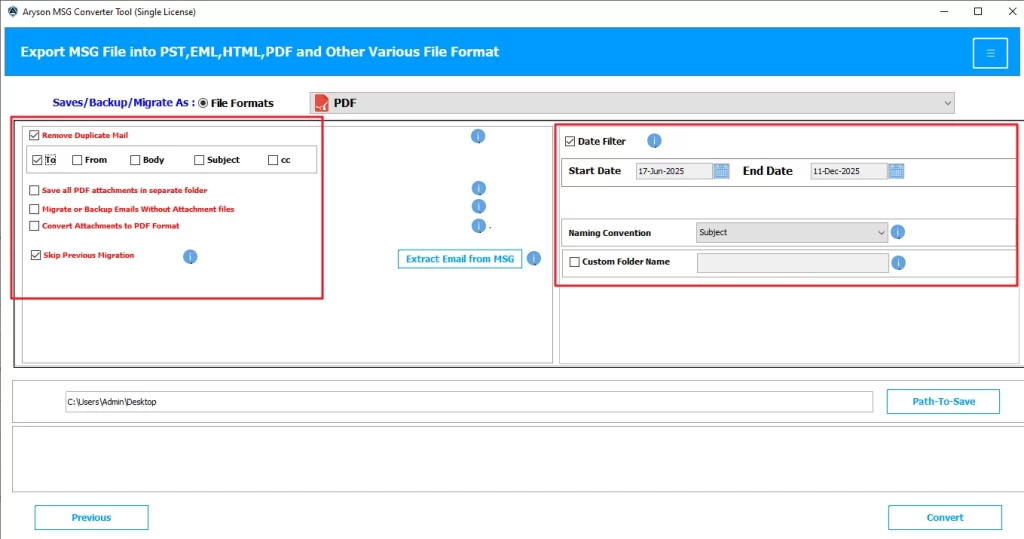The image size is (1024, 539).
Task: Open the hamburger menu in blue header
Action: (x=990, y=53)
